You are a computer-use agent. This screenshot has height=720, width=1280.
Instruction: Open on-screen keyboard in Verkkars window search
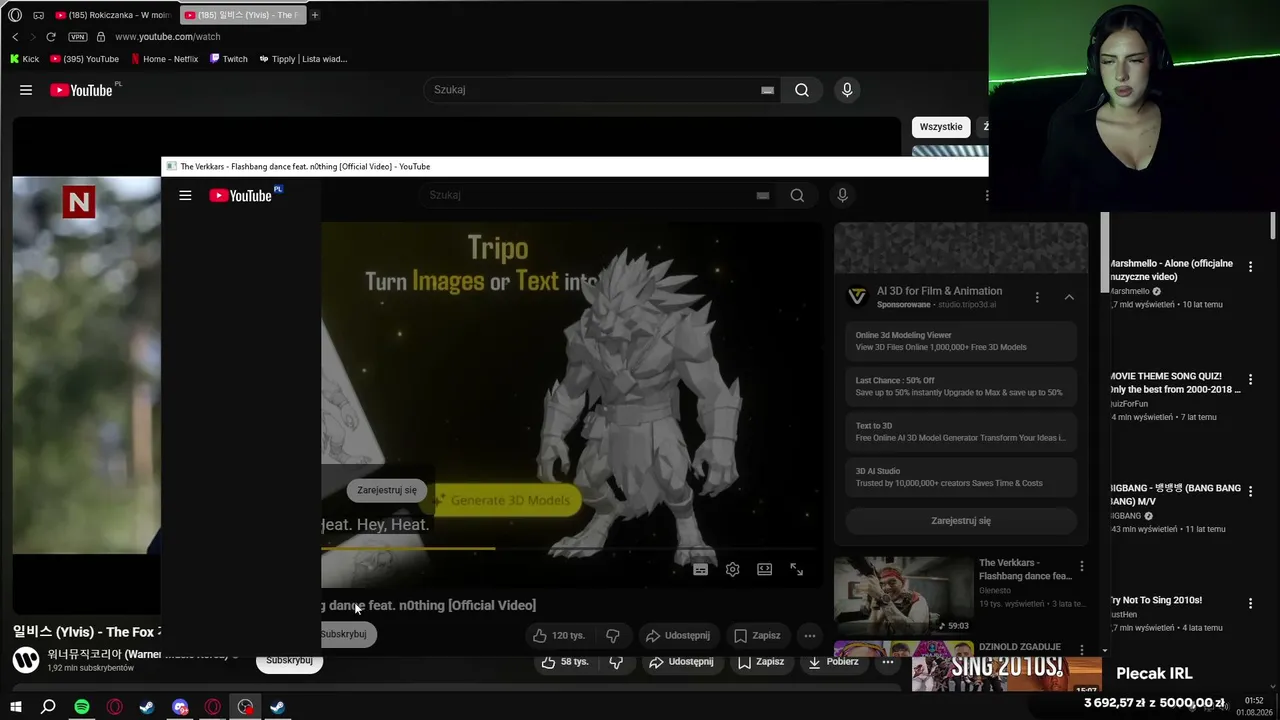click(x=763, y=195)
